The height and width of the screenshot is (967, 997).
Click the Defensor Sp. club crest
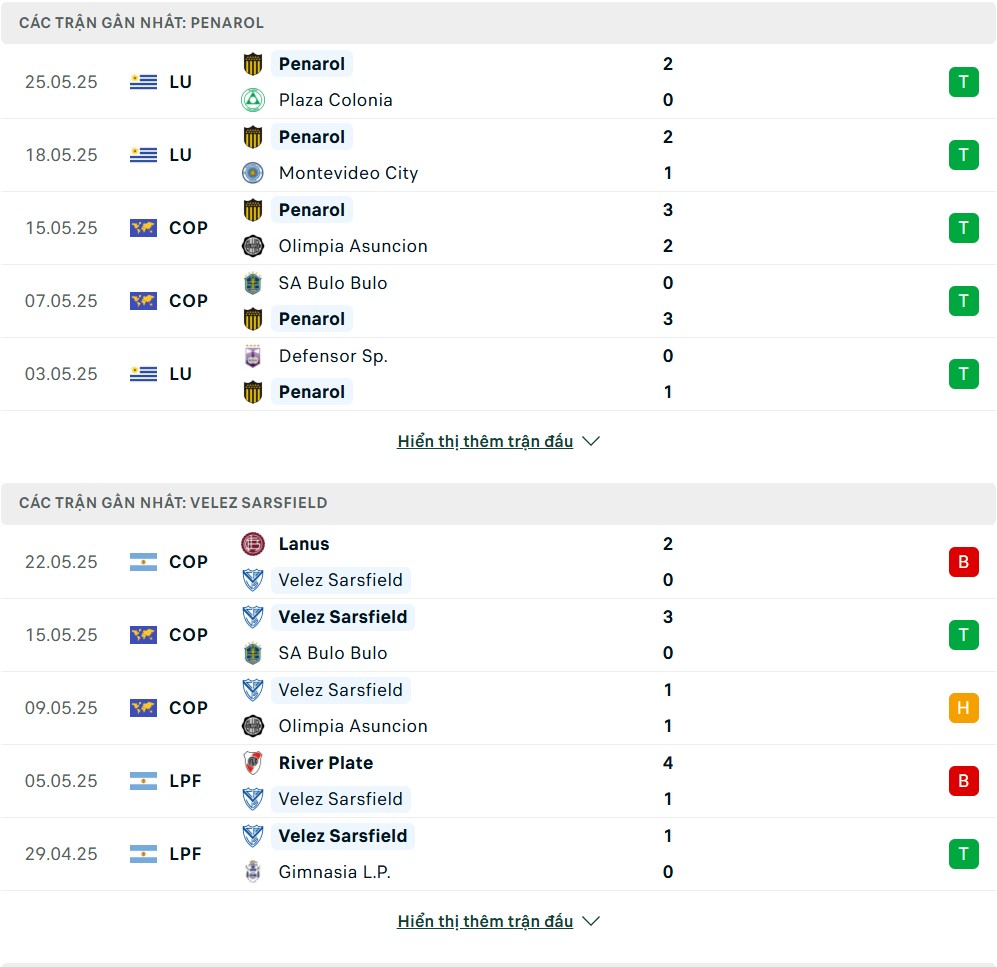[253, 356]
